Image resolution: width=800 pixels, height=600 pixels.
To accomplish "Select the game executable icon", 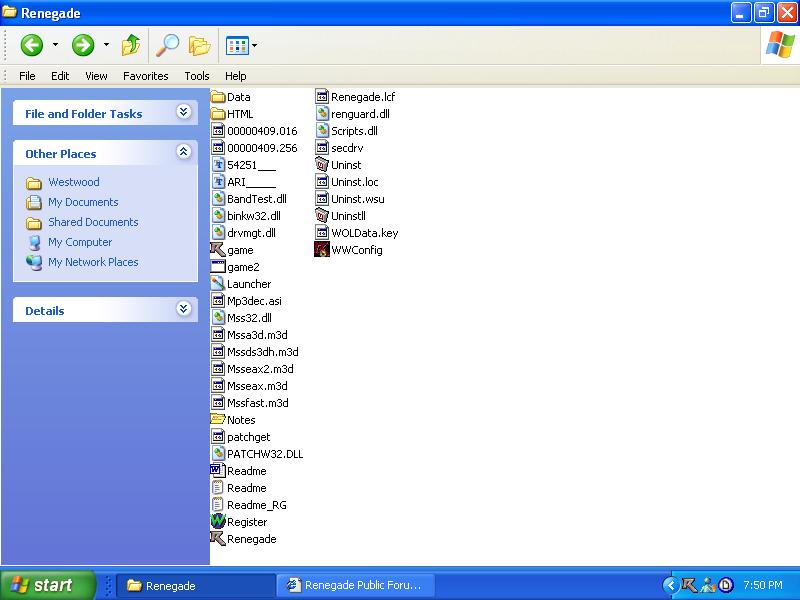I will (218, 250).
